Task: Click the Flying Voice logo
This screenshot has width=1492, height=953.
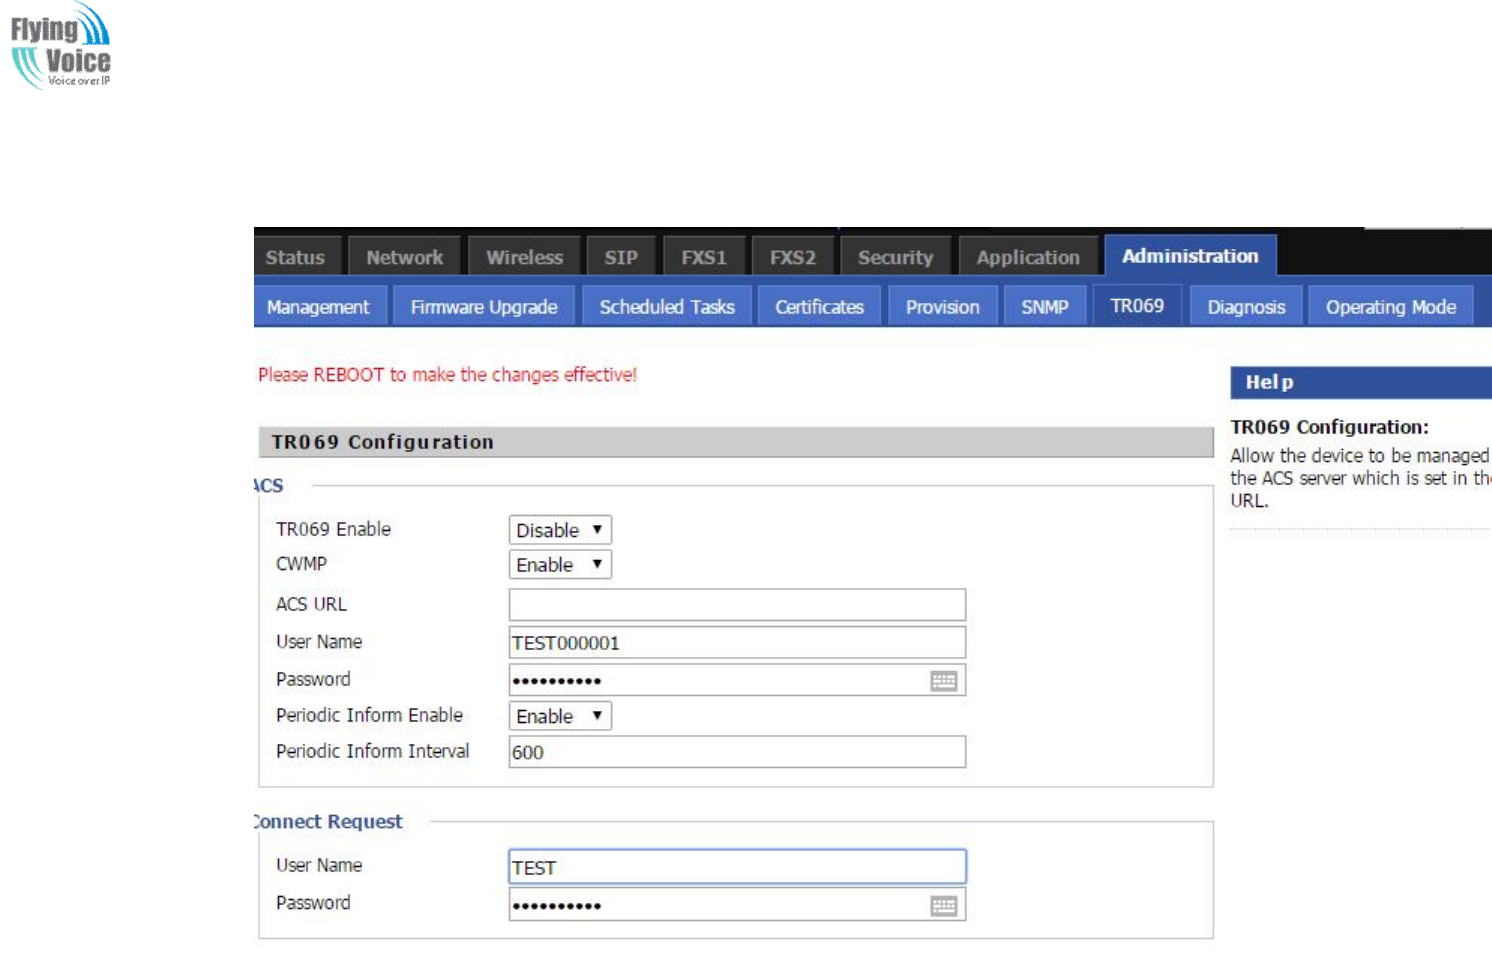Action: click(x=60, y=46)
